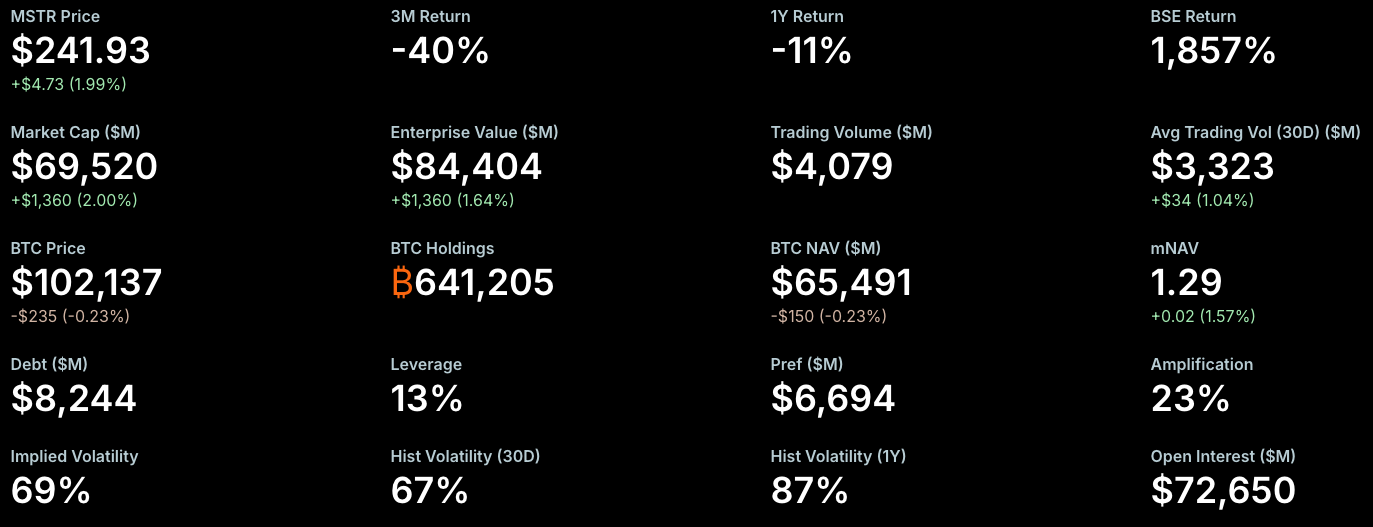Click the Open Interest value $72,650

(1223, 491)
